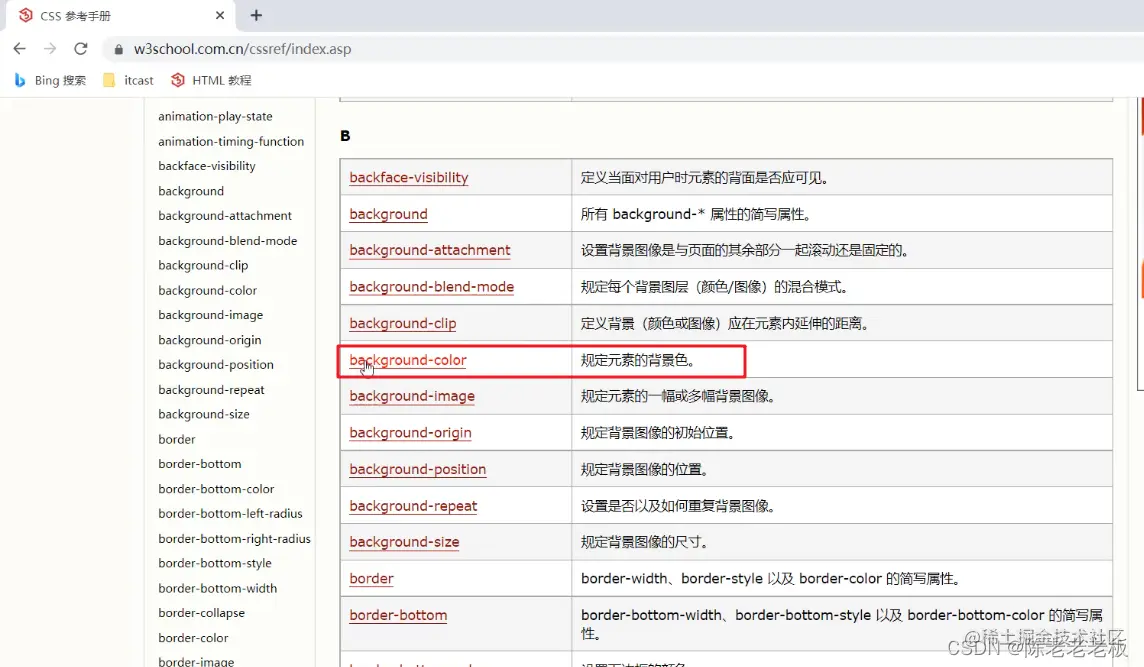Screen dimensions: 1144x667
Task: Select border-bottom-color in sidebar
Action: pyautogui.click(x=216, y=488)
